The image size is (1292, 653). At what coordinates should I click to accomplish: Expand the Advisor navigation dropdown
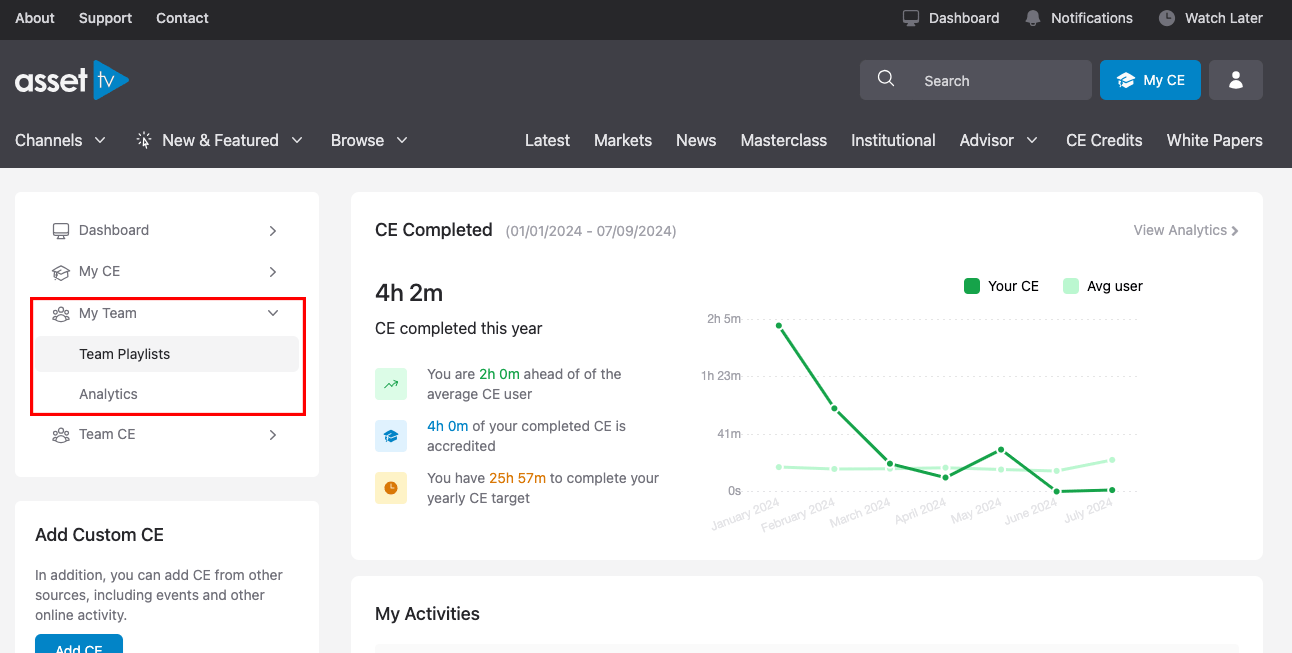pos(998,140)
